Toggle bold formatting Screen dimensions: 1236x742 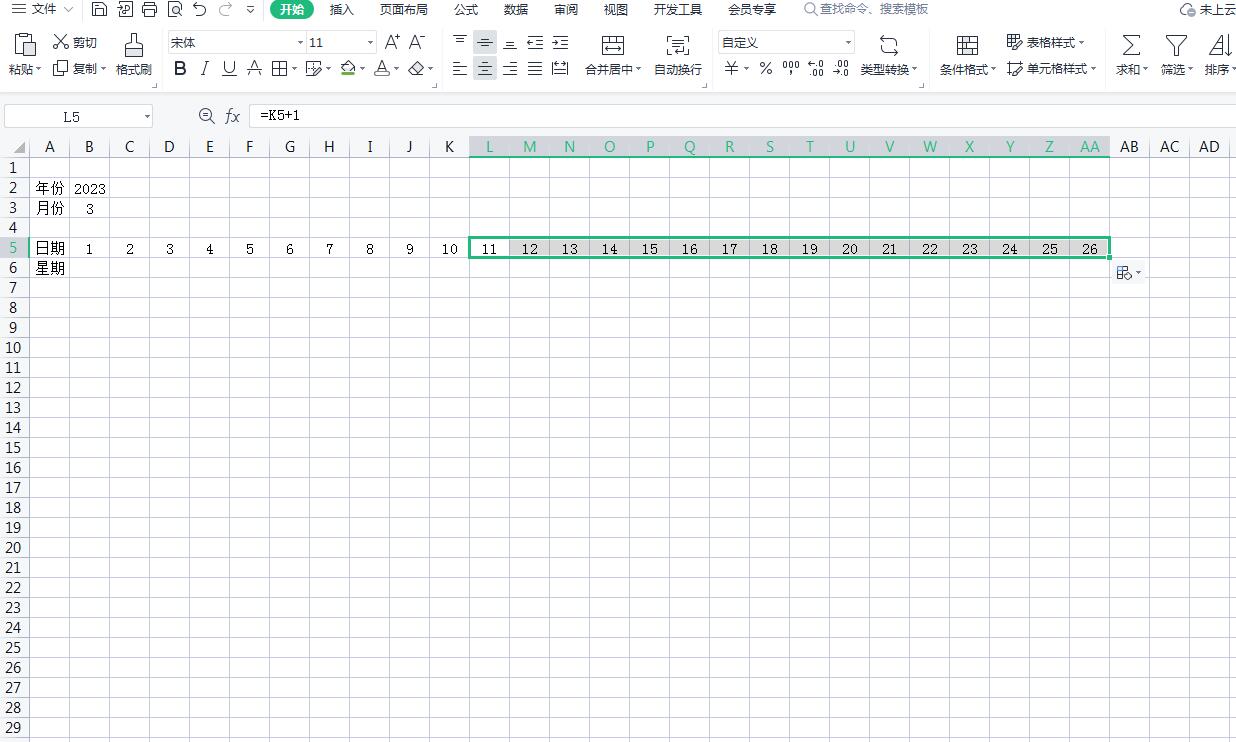coord(180,69)
